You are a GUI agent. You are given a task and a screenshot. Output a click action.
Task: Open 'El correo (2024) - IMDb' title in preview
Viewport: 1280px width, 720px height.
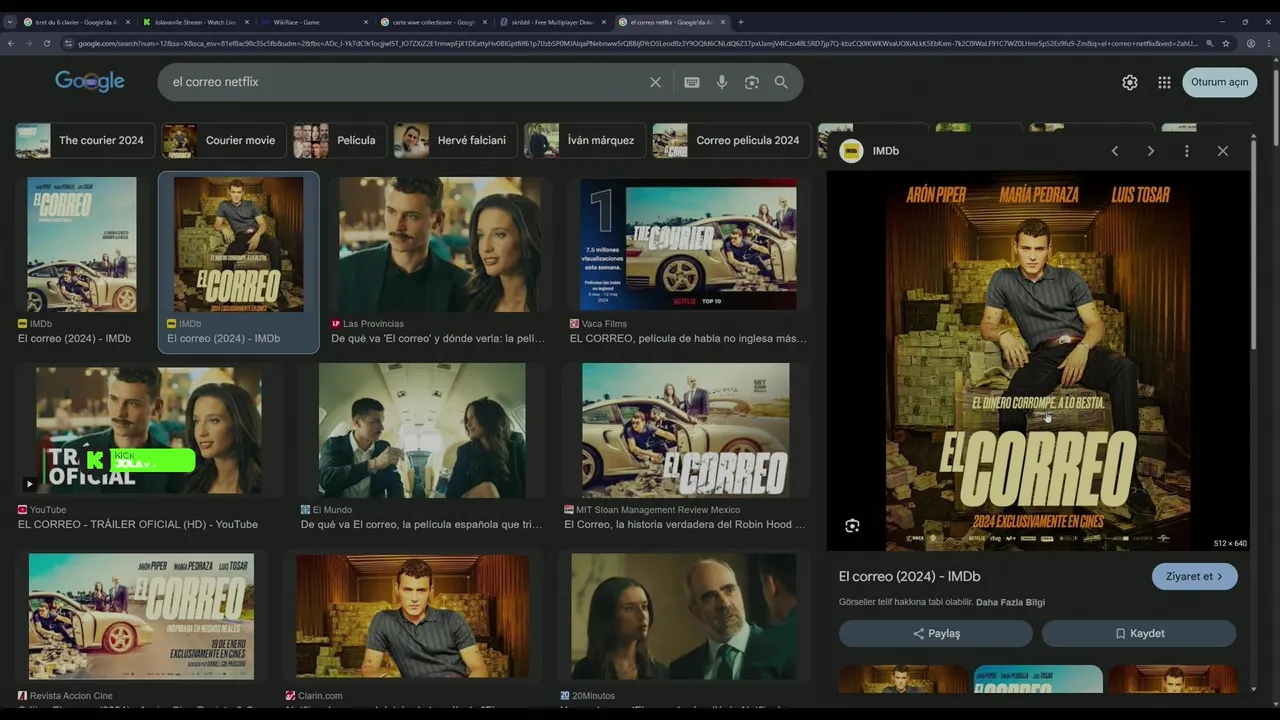(x=909, y=576)
